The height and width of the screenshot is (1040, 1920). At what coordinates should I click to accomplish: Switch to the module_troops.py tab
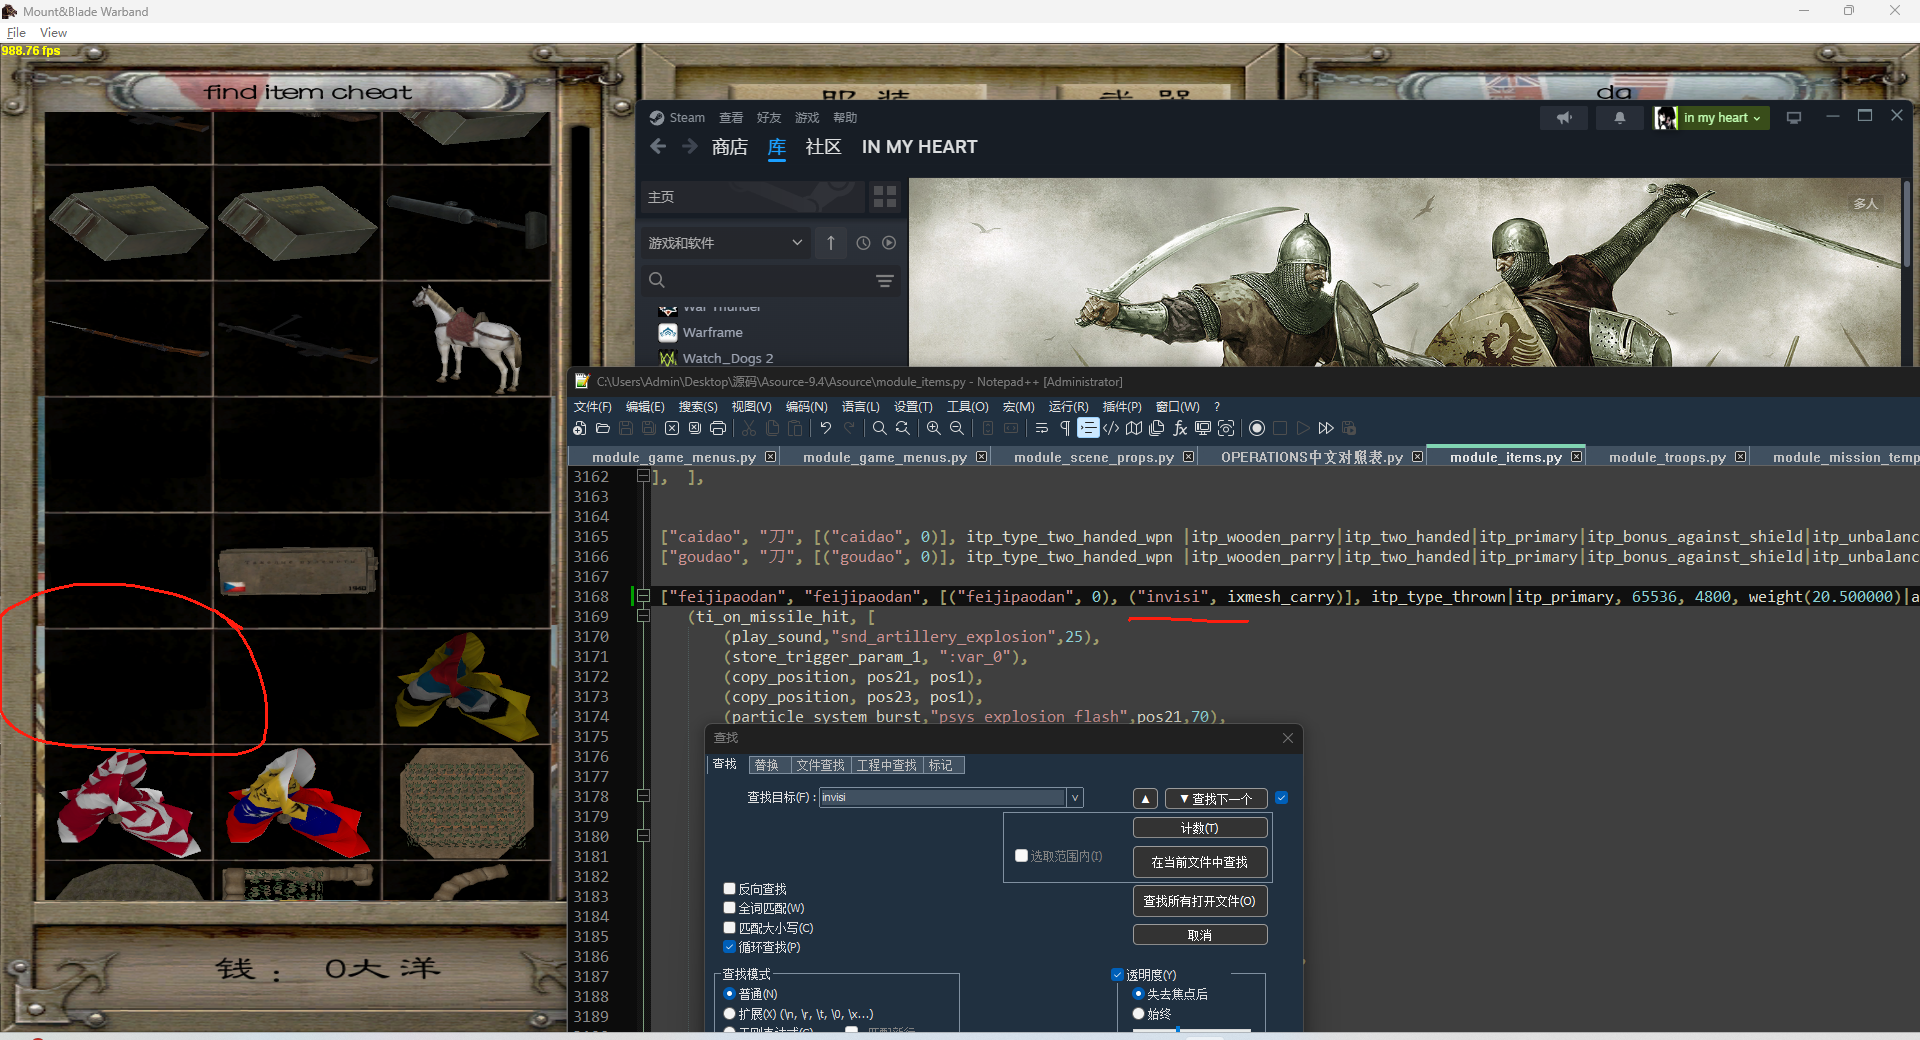(1667, 457)
